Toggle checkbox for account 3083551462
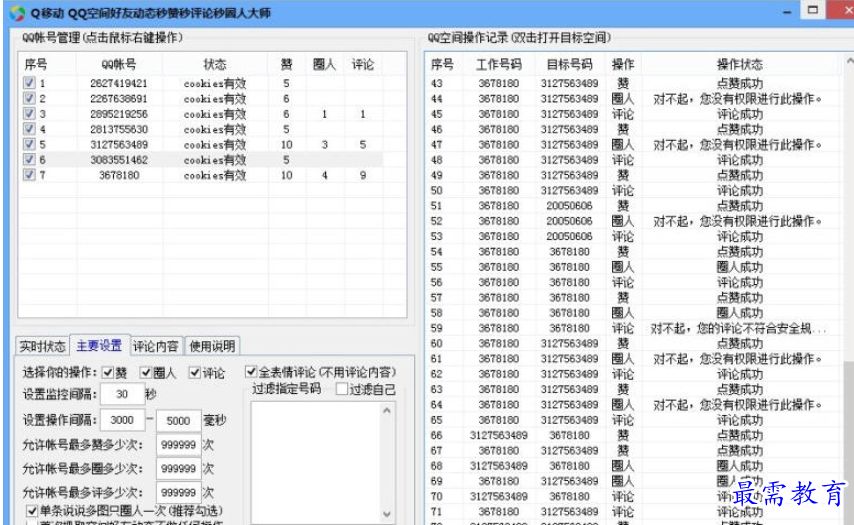The width and height of the screenshot is (854, 525). 29,159
